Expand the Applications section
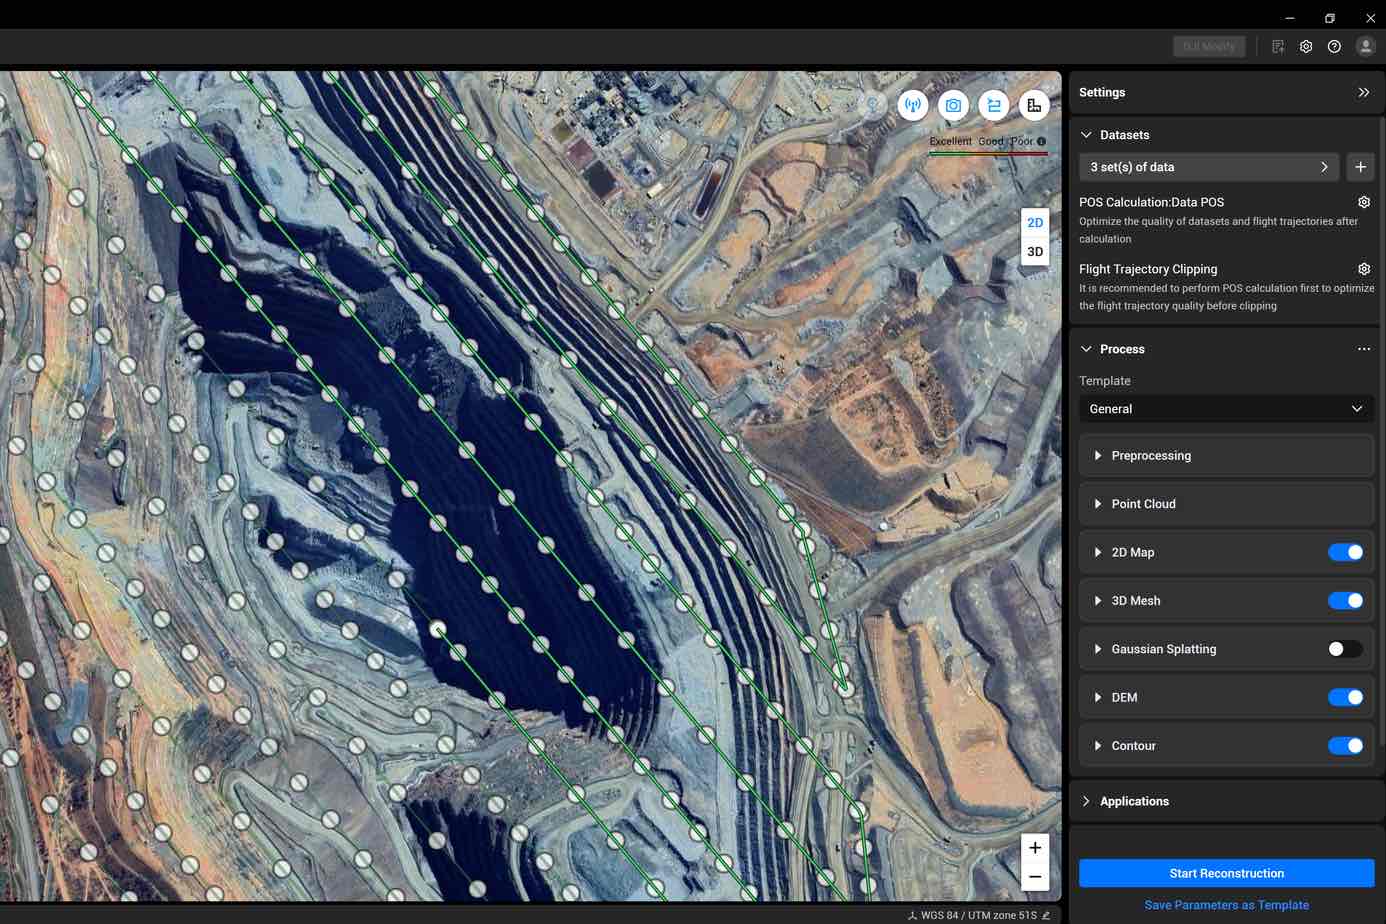 point(1134,801)
